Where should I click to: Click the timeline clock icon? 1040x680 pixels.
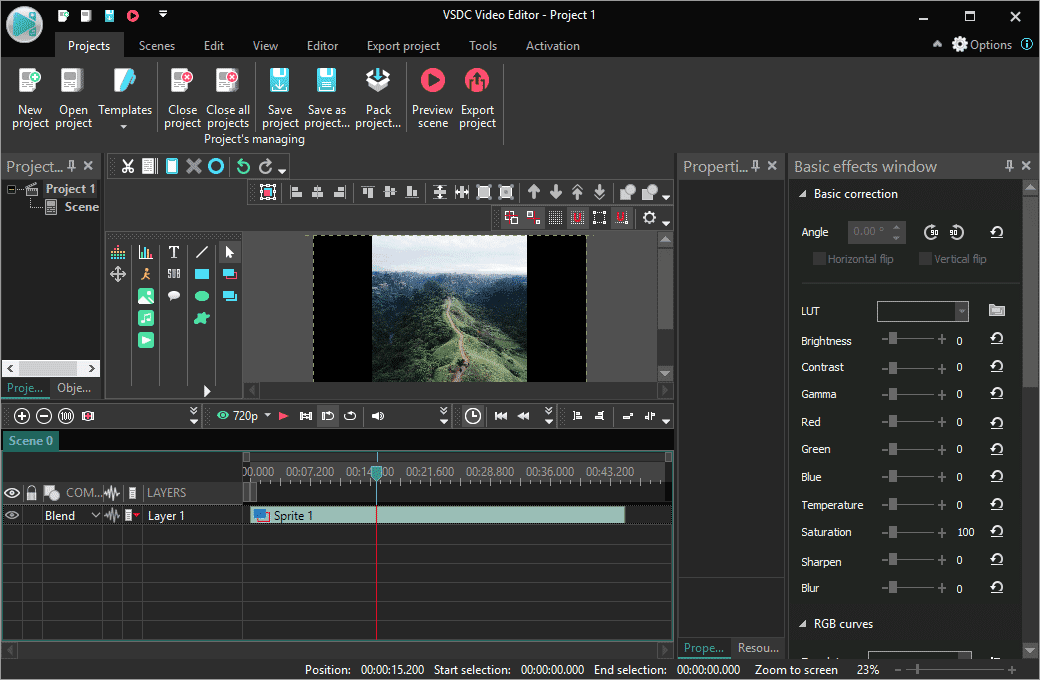pos(472,416)
